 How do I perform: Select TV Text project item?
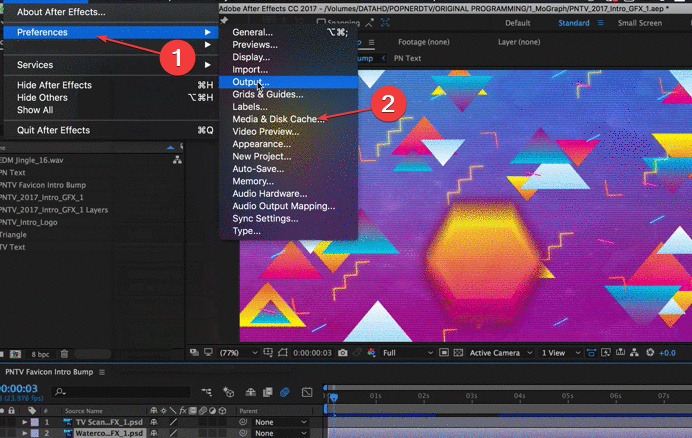pyautogui.click(x=13, y=247)
